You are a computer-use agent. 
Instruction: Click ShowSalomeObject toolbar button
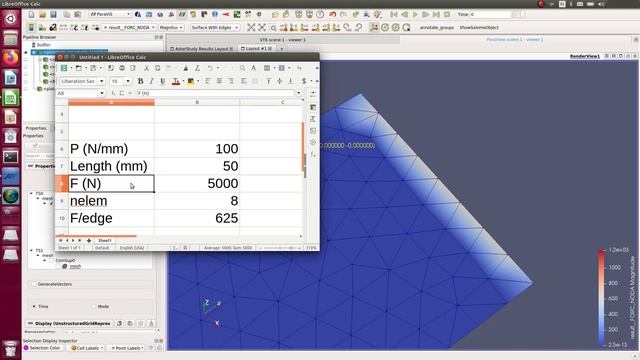coord(479,27)
